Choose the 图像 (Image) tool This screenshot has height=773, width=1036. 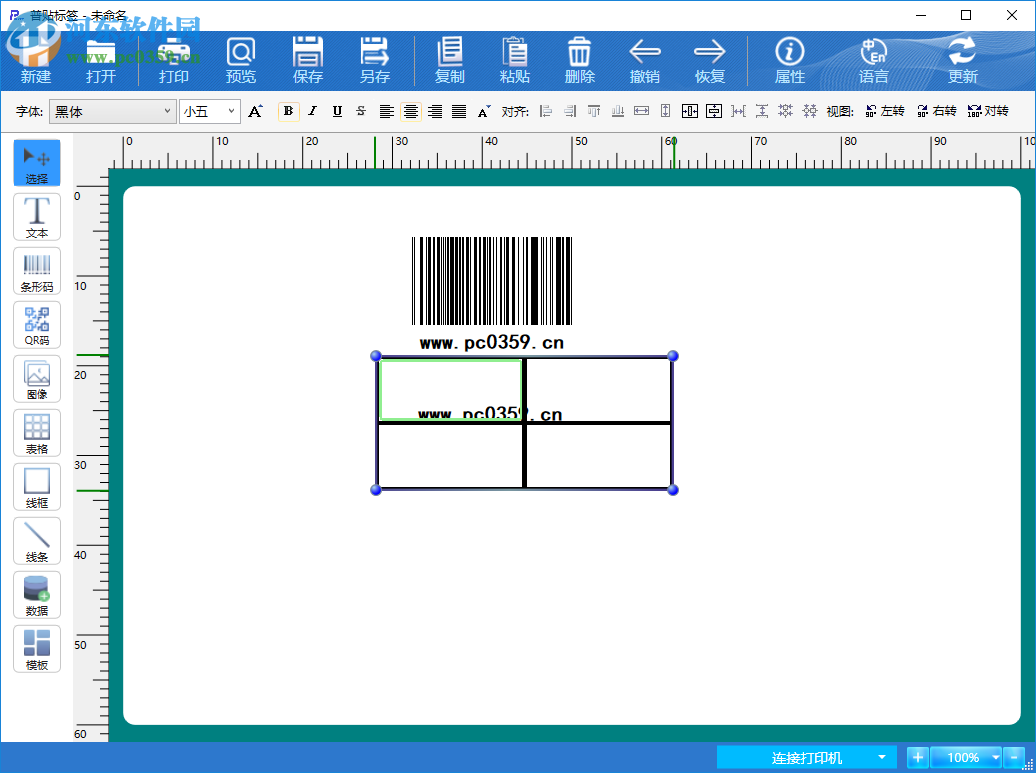(37, 379)
